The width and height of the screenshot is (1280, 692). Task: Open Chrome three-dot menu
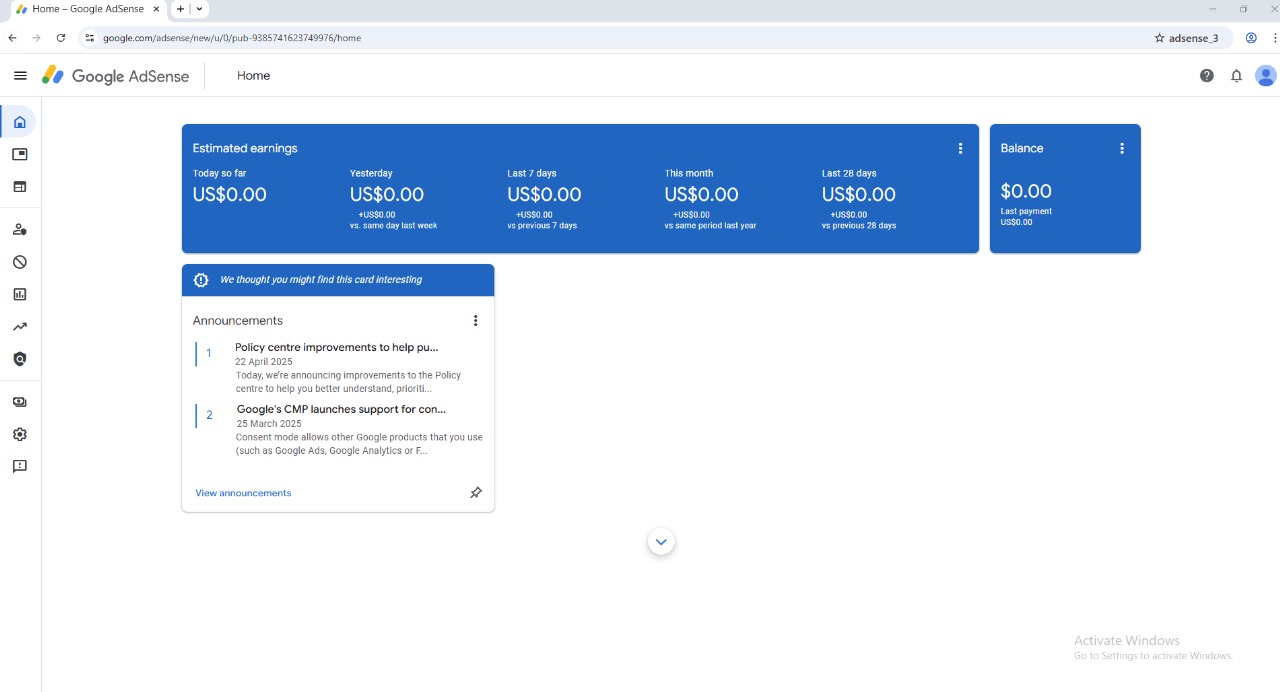point(1275,38)
